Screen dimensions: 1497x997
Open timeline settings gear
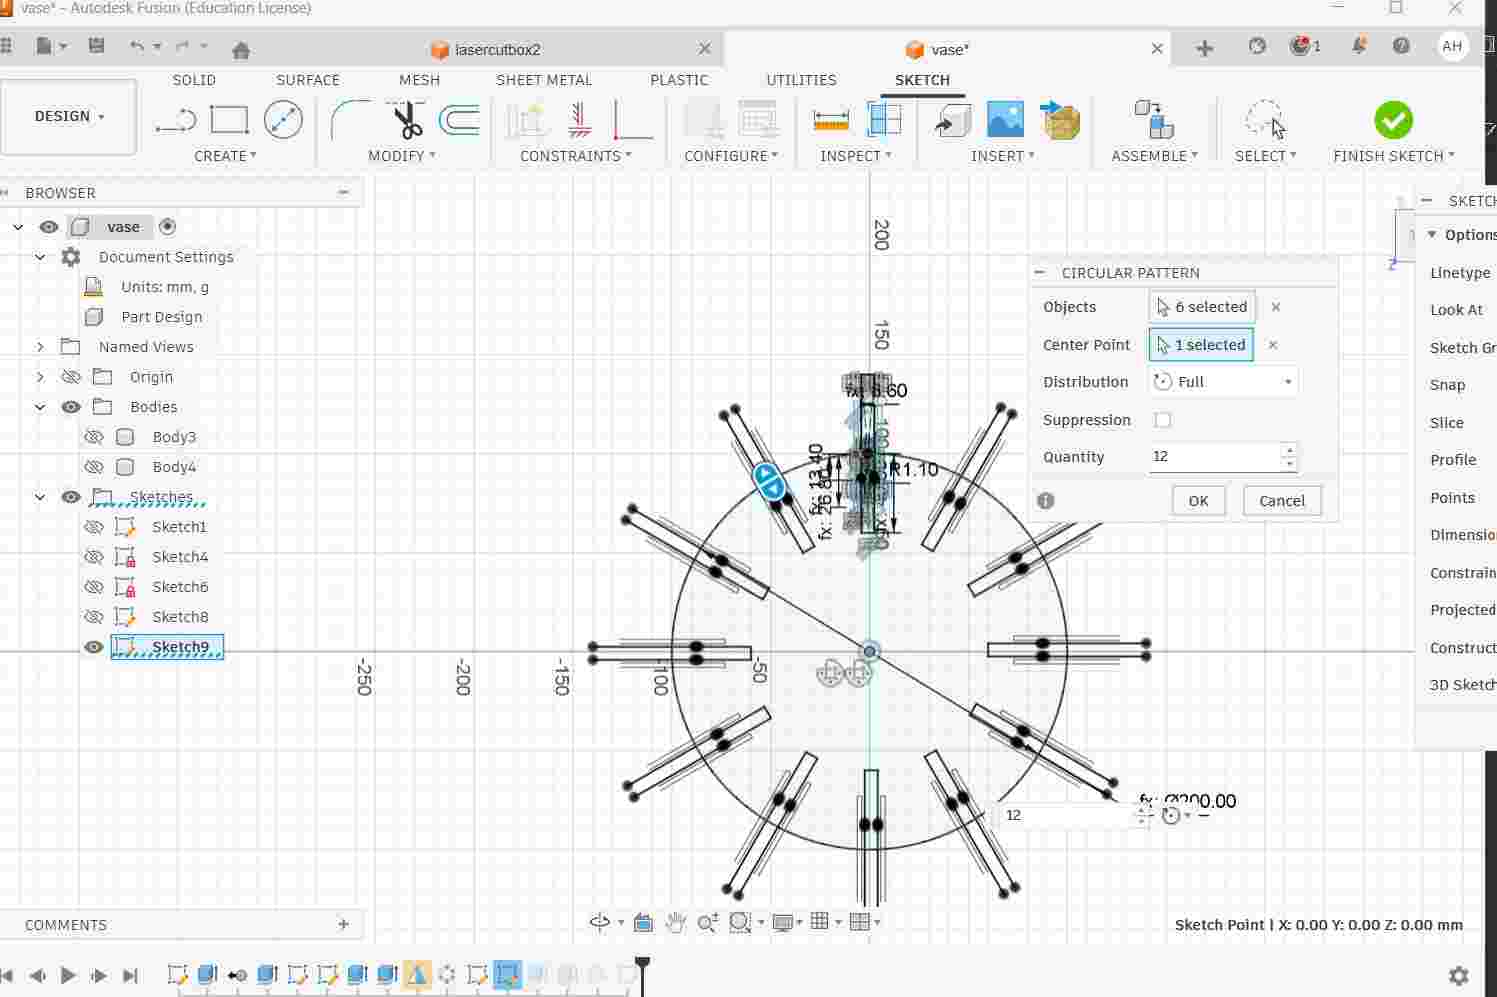tap(1459, 975)
